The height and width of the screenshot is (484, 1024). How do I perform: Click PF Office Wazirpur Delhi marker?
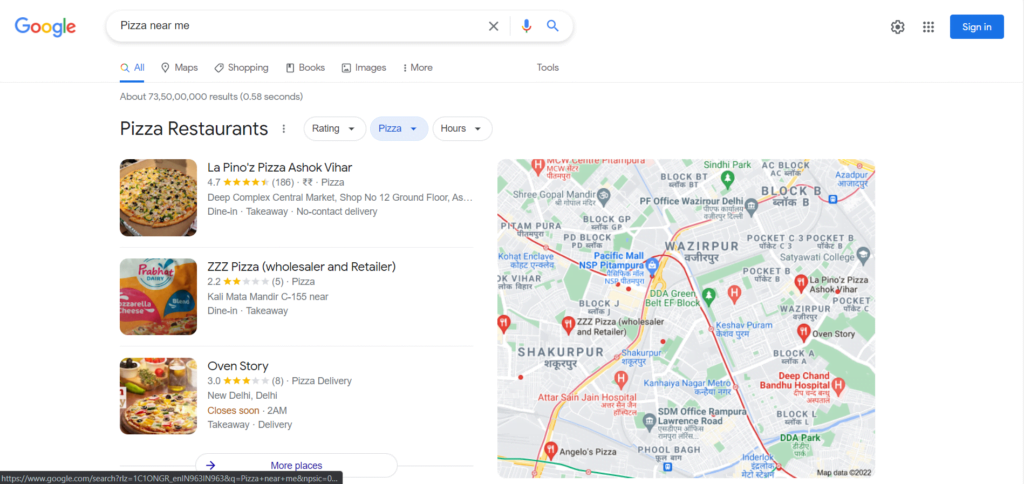751,207
